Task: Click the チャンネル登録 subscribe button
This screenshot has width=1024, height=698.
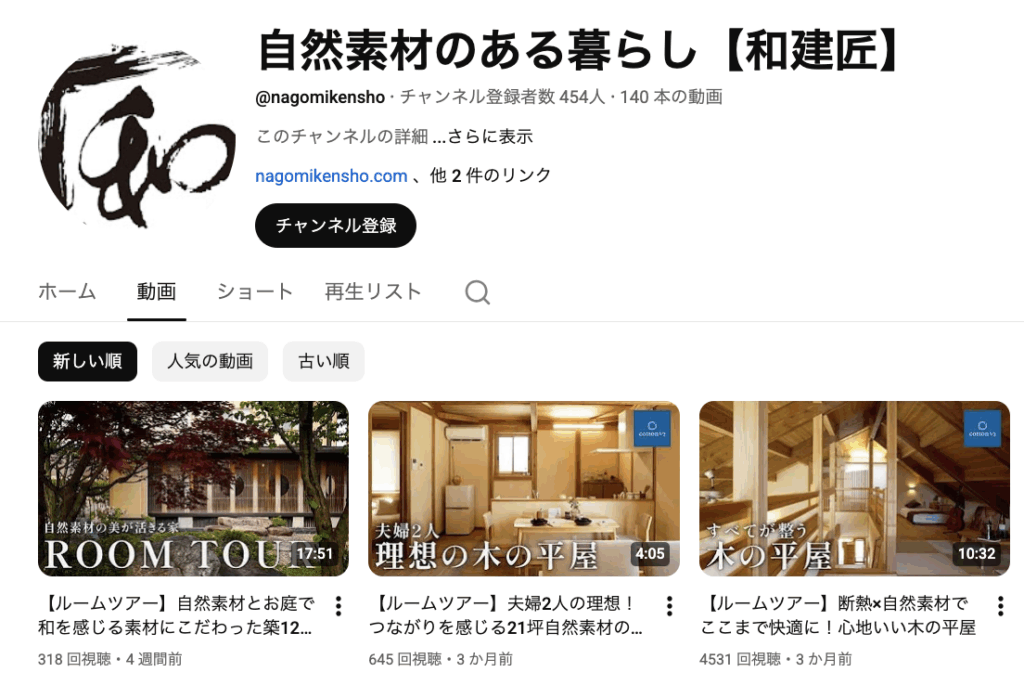Action: click(336, 225)
